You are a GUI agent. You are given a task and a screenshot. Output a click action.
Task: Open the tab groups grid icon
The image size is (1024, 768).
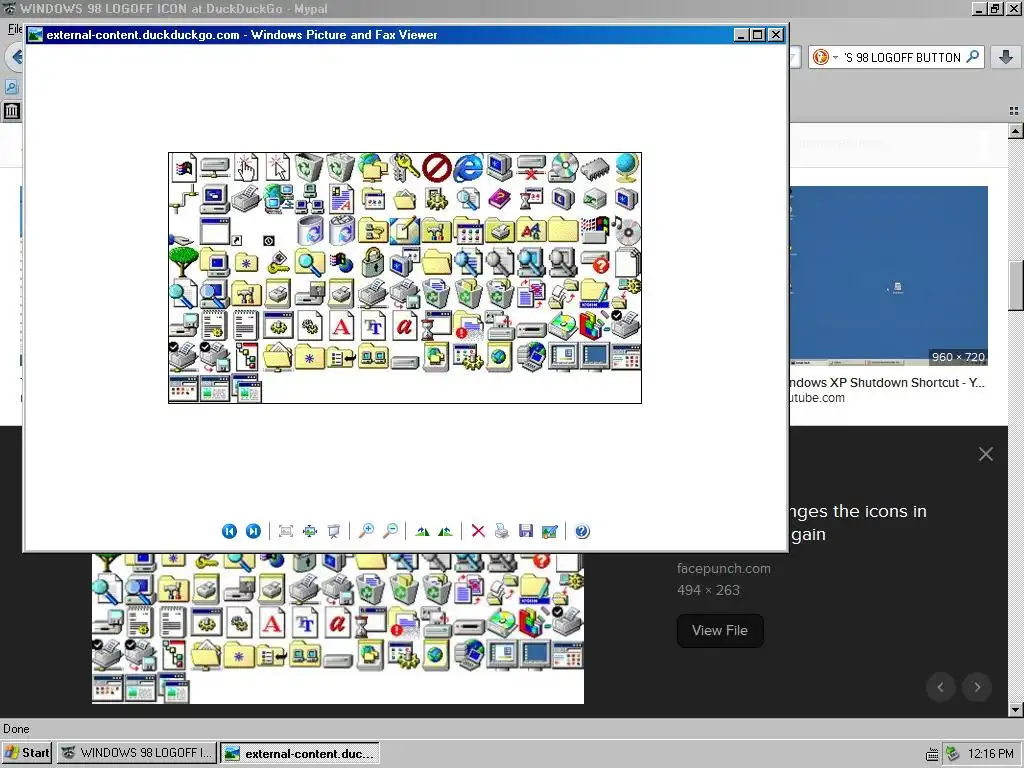pos(1014,111)
